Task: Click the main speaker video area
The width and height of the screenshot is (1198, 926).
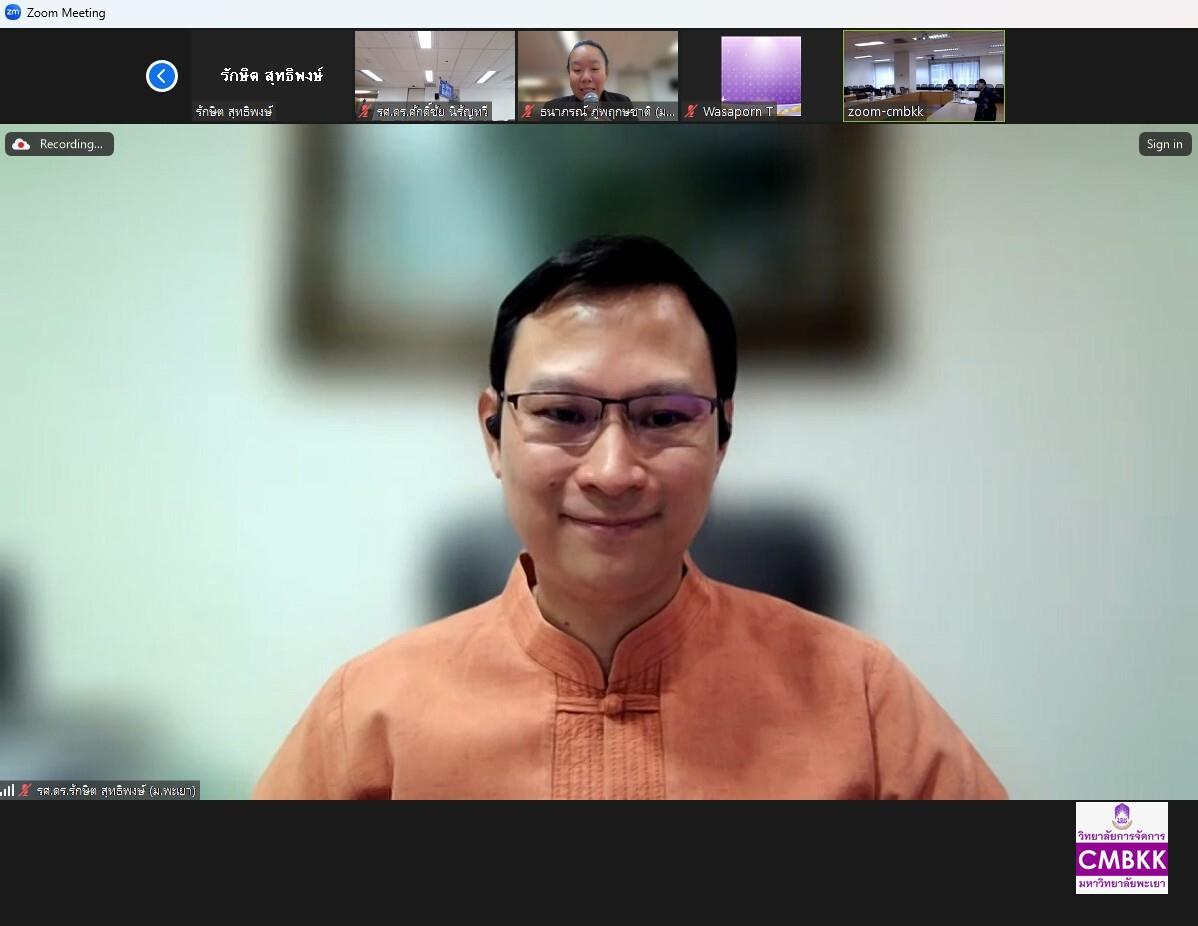Action: tap(599, 462)
